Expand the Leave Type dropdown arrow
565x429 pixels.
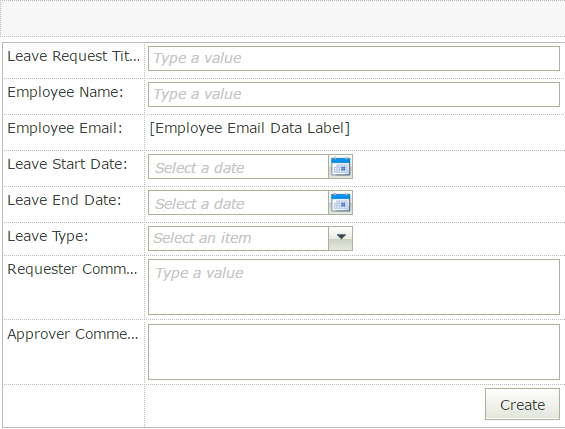pos(341,238)
